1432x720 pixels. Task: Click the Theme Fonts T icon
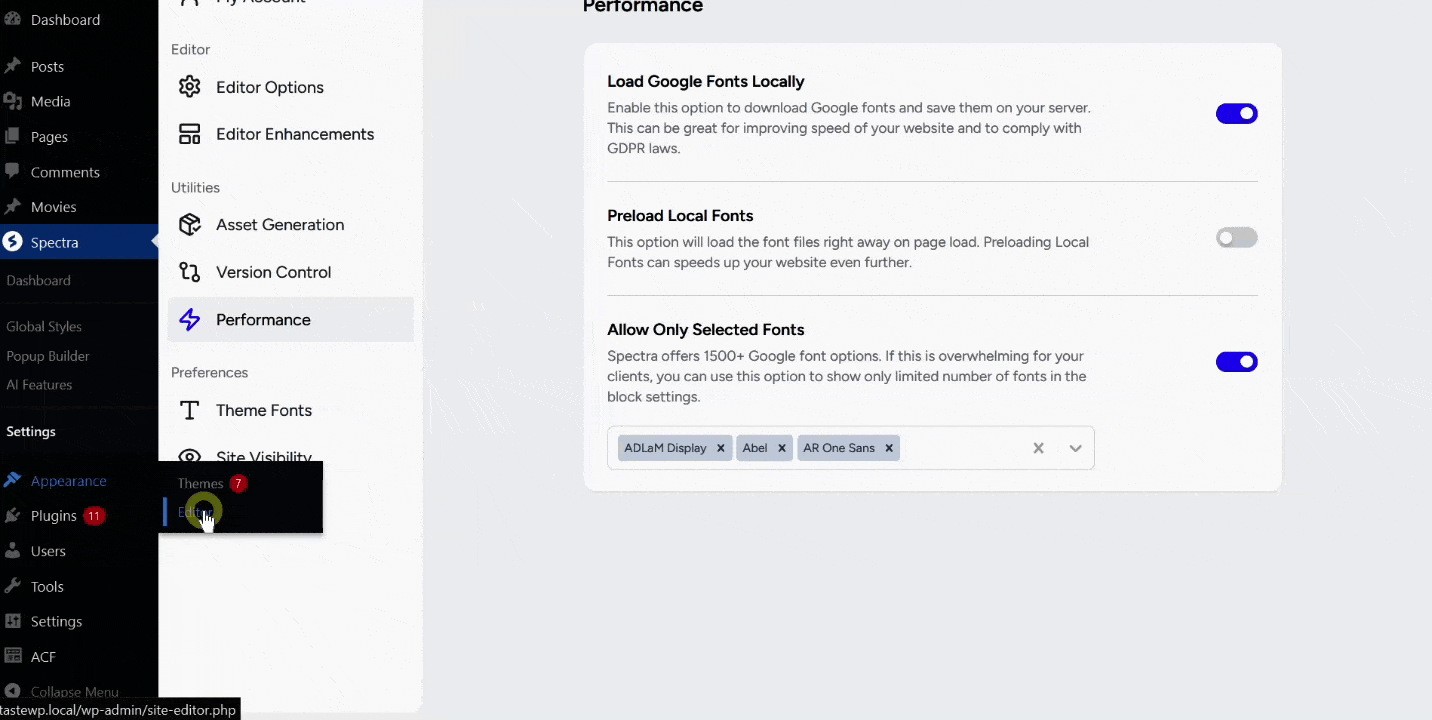pos(189,411)
